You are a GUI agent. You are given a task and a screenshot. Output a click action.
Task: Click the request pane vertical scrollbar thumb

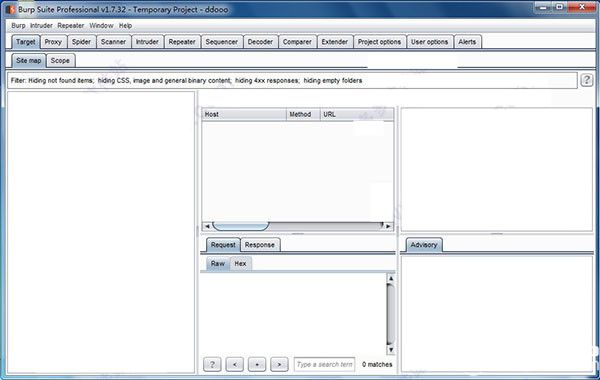(391, 314)
